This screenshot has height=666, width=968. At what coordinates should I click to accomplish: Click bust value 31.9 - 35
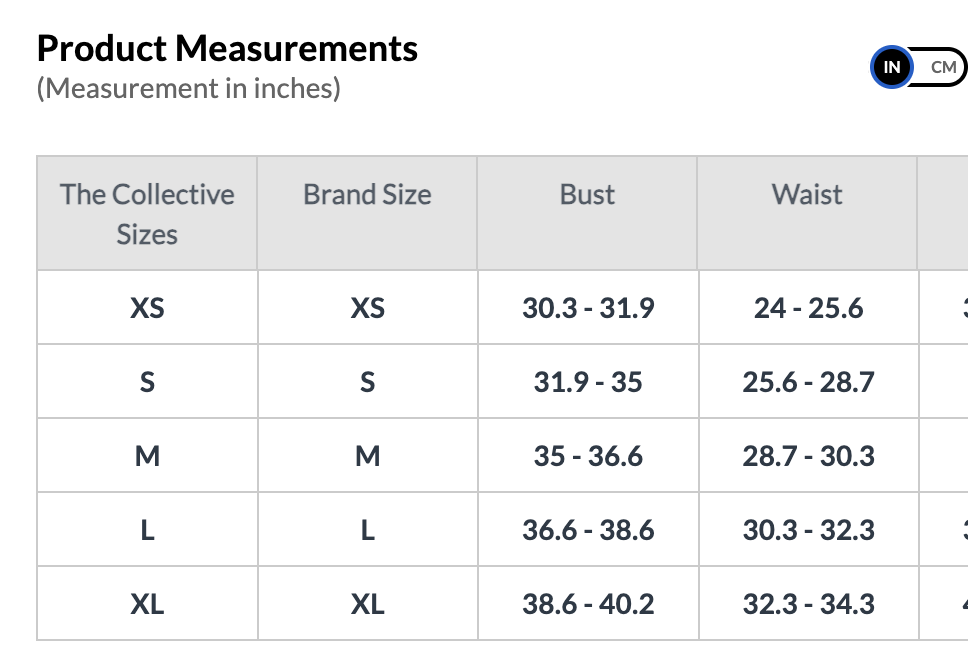coord(588,382)
